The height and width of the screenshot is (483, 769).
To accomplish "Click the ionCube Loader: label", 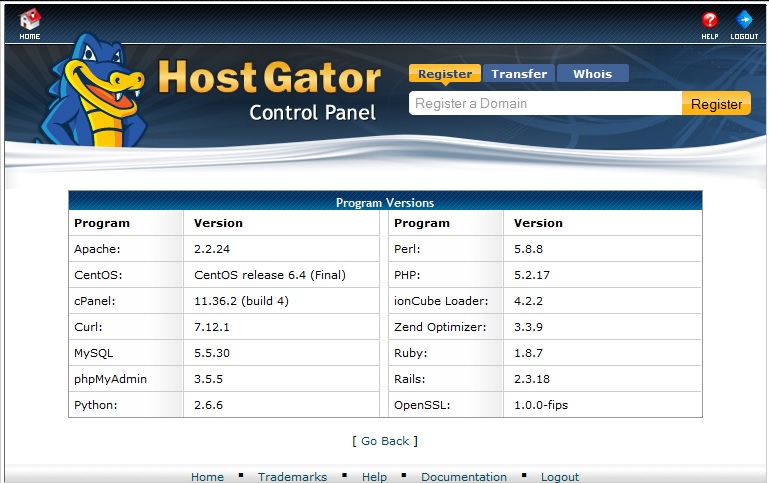I will click(x=441, y=301).
